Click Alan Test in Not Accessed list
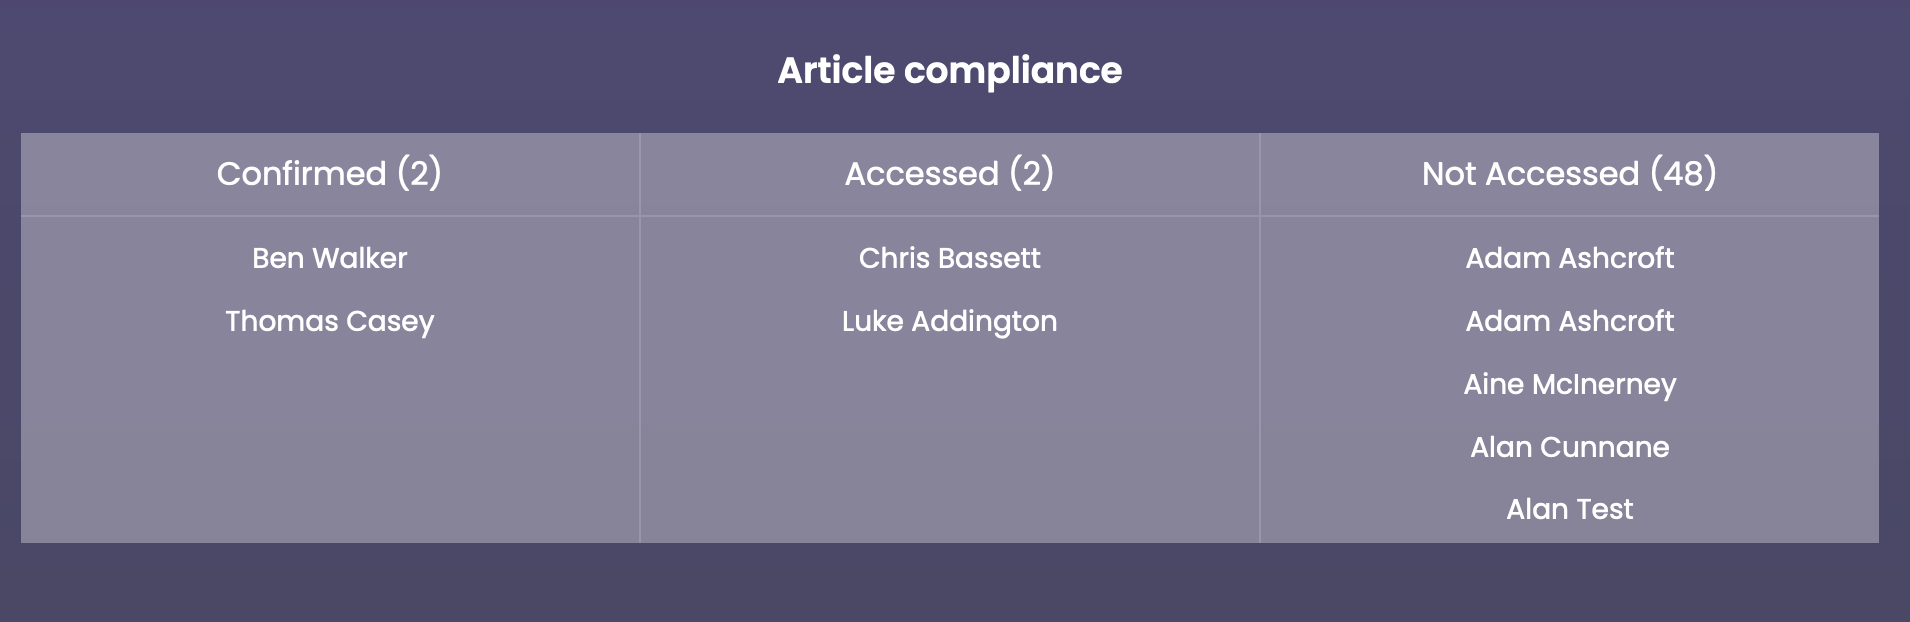Viewport: 1910px width, 622px height. 1570,509
